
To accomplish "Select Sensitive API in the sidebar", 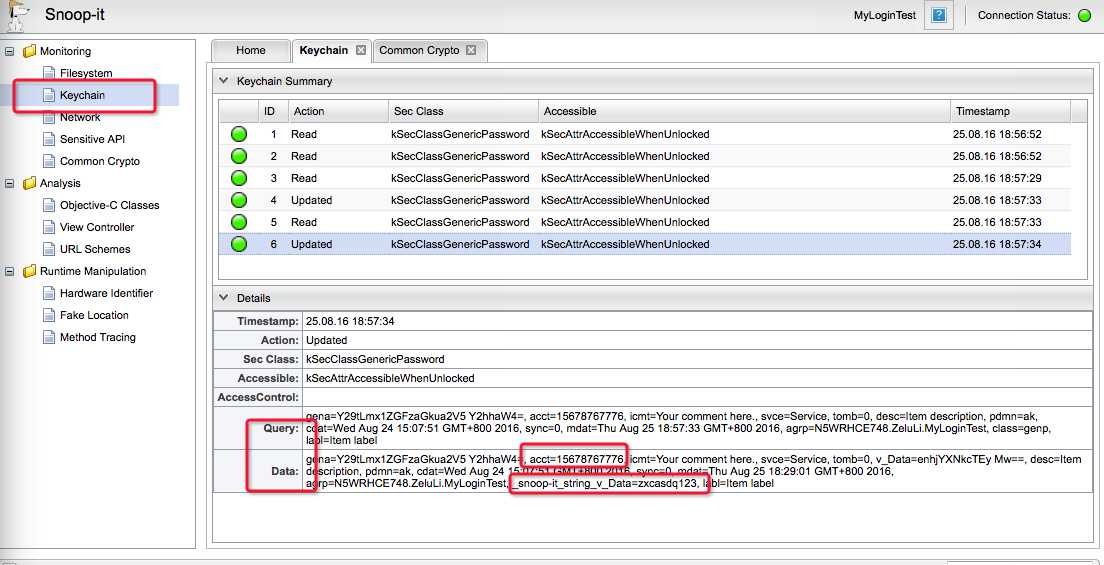I will [92, 139].
